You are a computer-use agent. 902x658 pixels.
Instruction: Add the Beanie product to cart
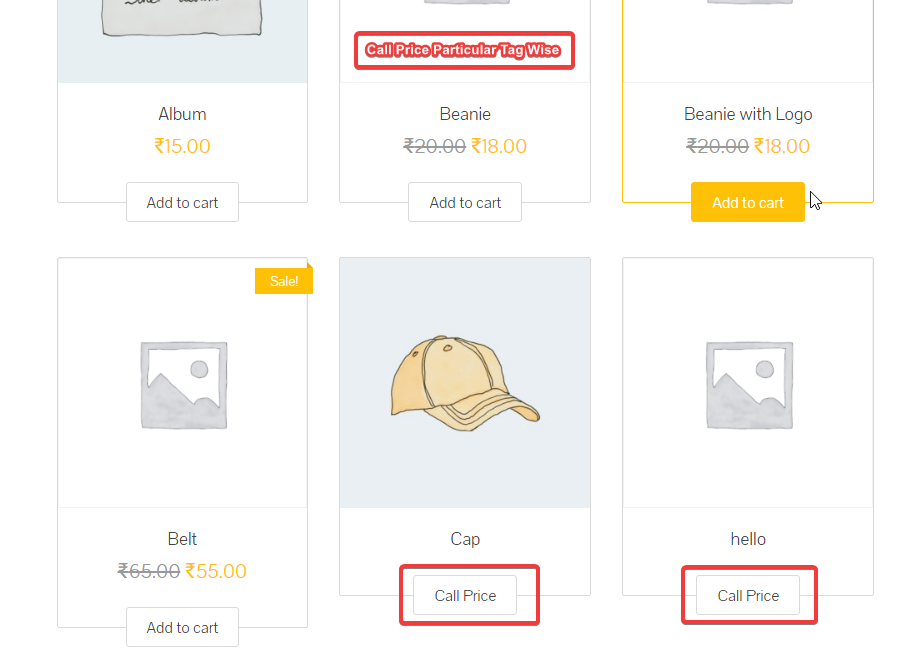465,202
